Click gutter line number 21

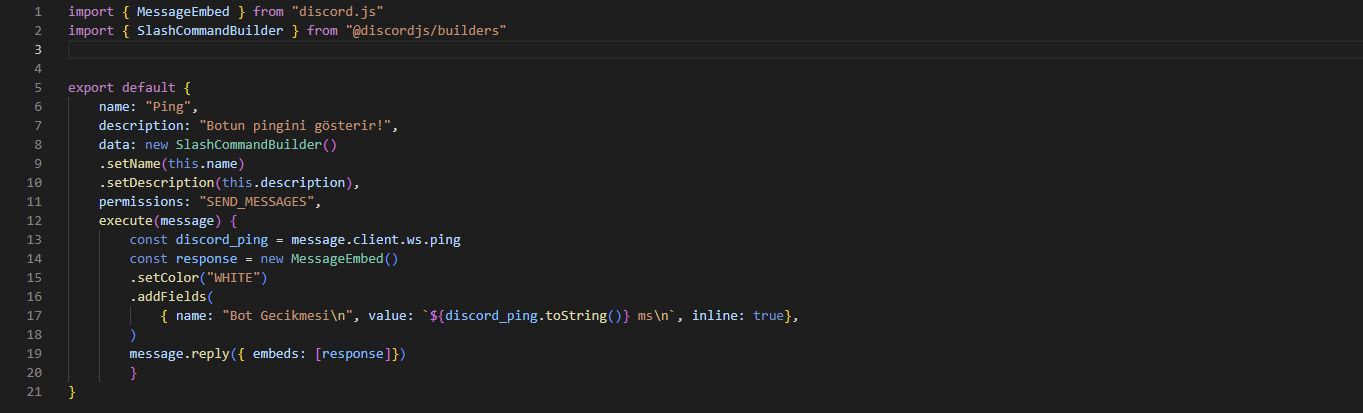point(34,392)
